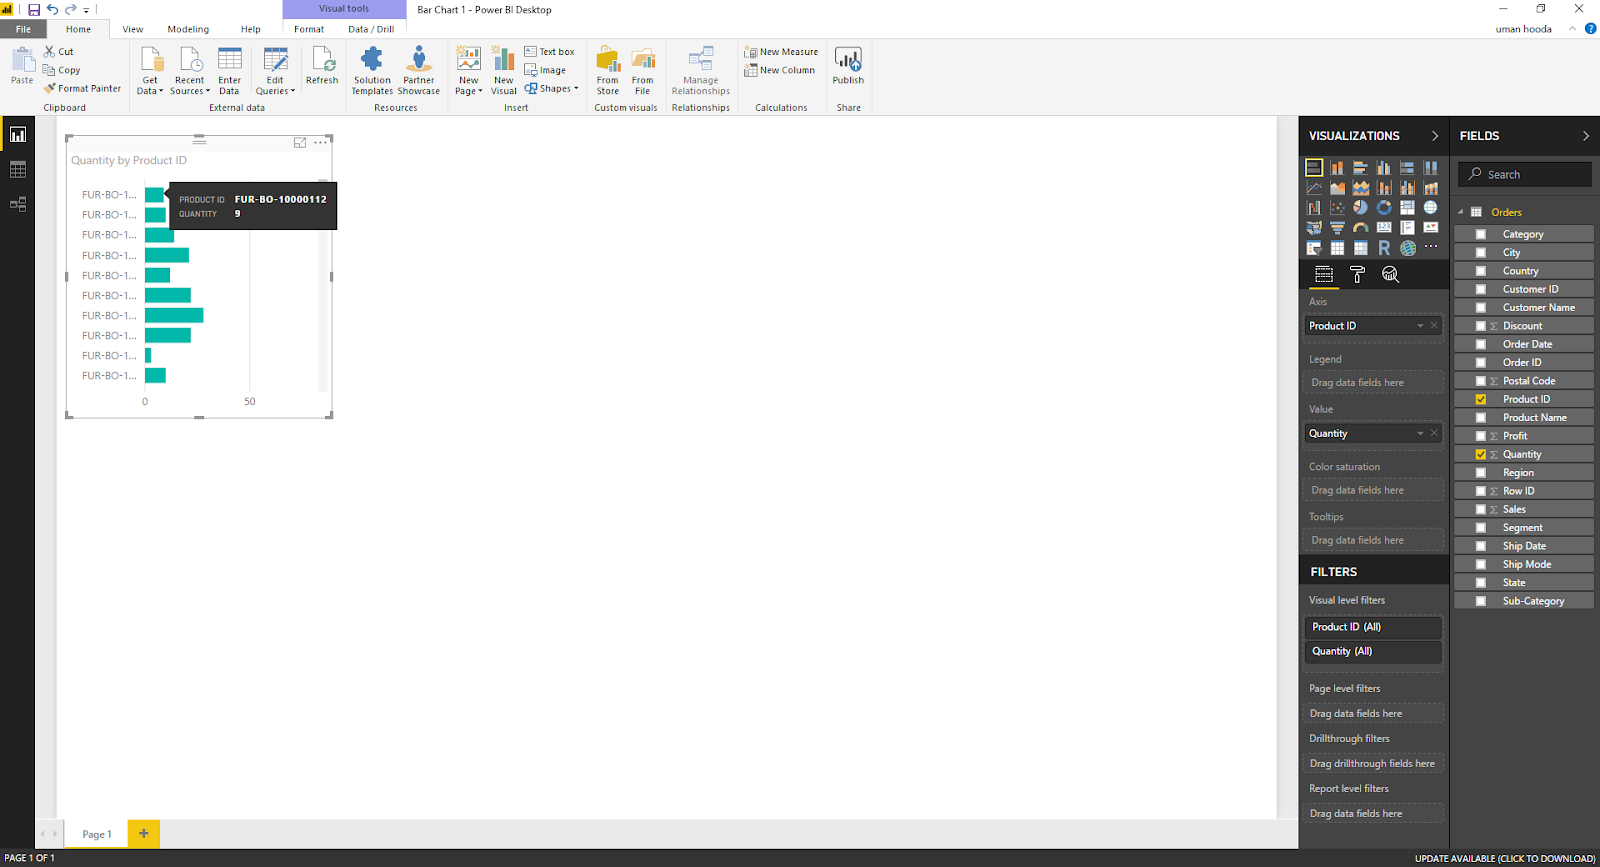
Task: Pick the ArcGIS map visualization
Action: [x=1407, y=248]
